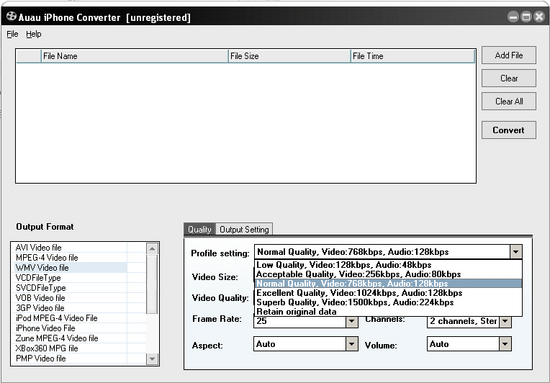The height and width of the screenshot is (383, 550).
Task: Open the Volume dropdown arrow
Action: pyautogui.click(x=505, y=344)
